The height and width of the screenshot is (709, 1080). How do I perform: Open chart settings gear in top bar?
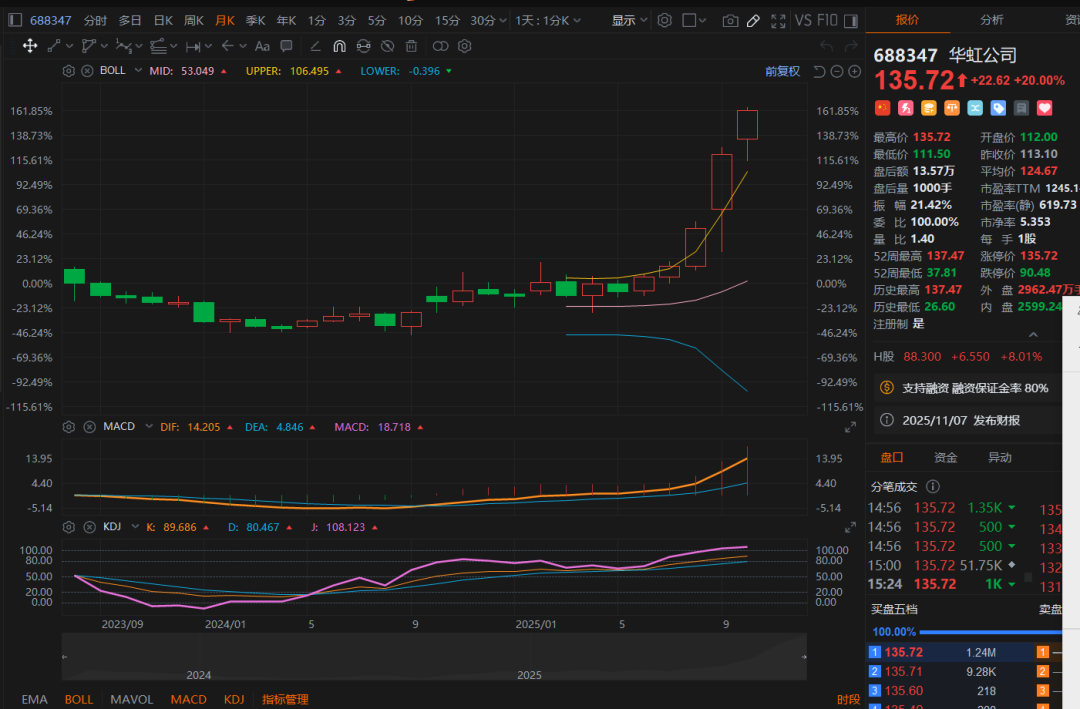664,20
